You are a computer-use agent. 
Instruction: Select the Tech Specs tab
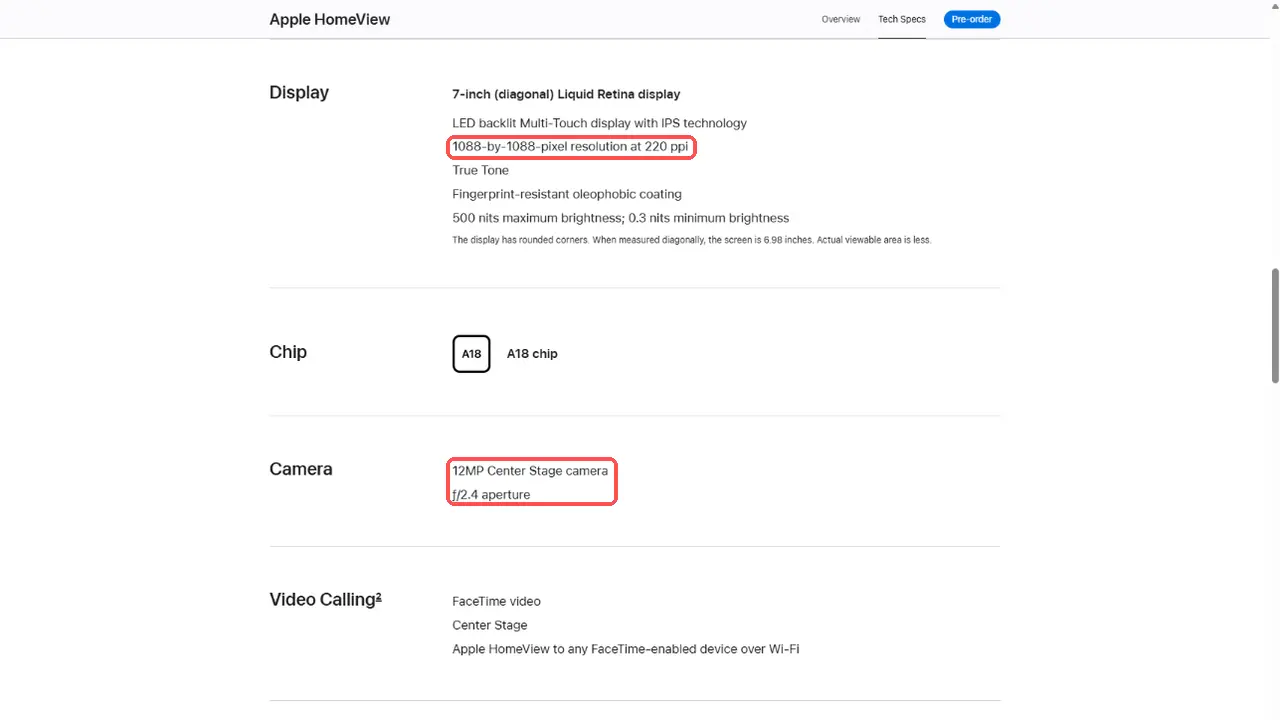click(x=902, y=19)
